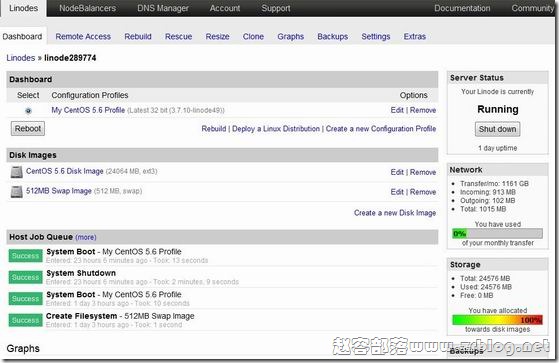Click the 'Outgoing: 102 MB' network entry
The width and height of the screenshot is (559, 363).
487,201
